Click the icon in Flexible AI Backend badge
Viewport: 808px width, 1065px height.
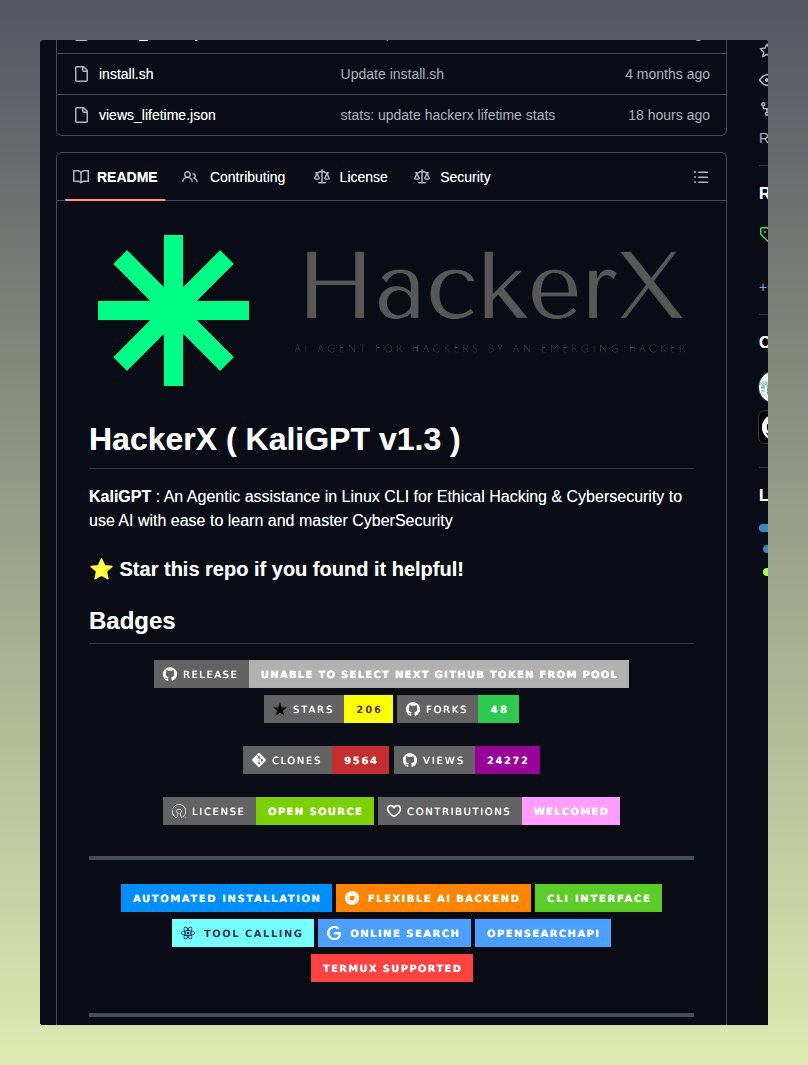[x=352, y=898]
